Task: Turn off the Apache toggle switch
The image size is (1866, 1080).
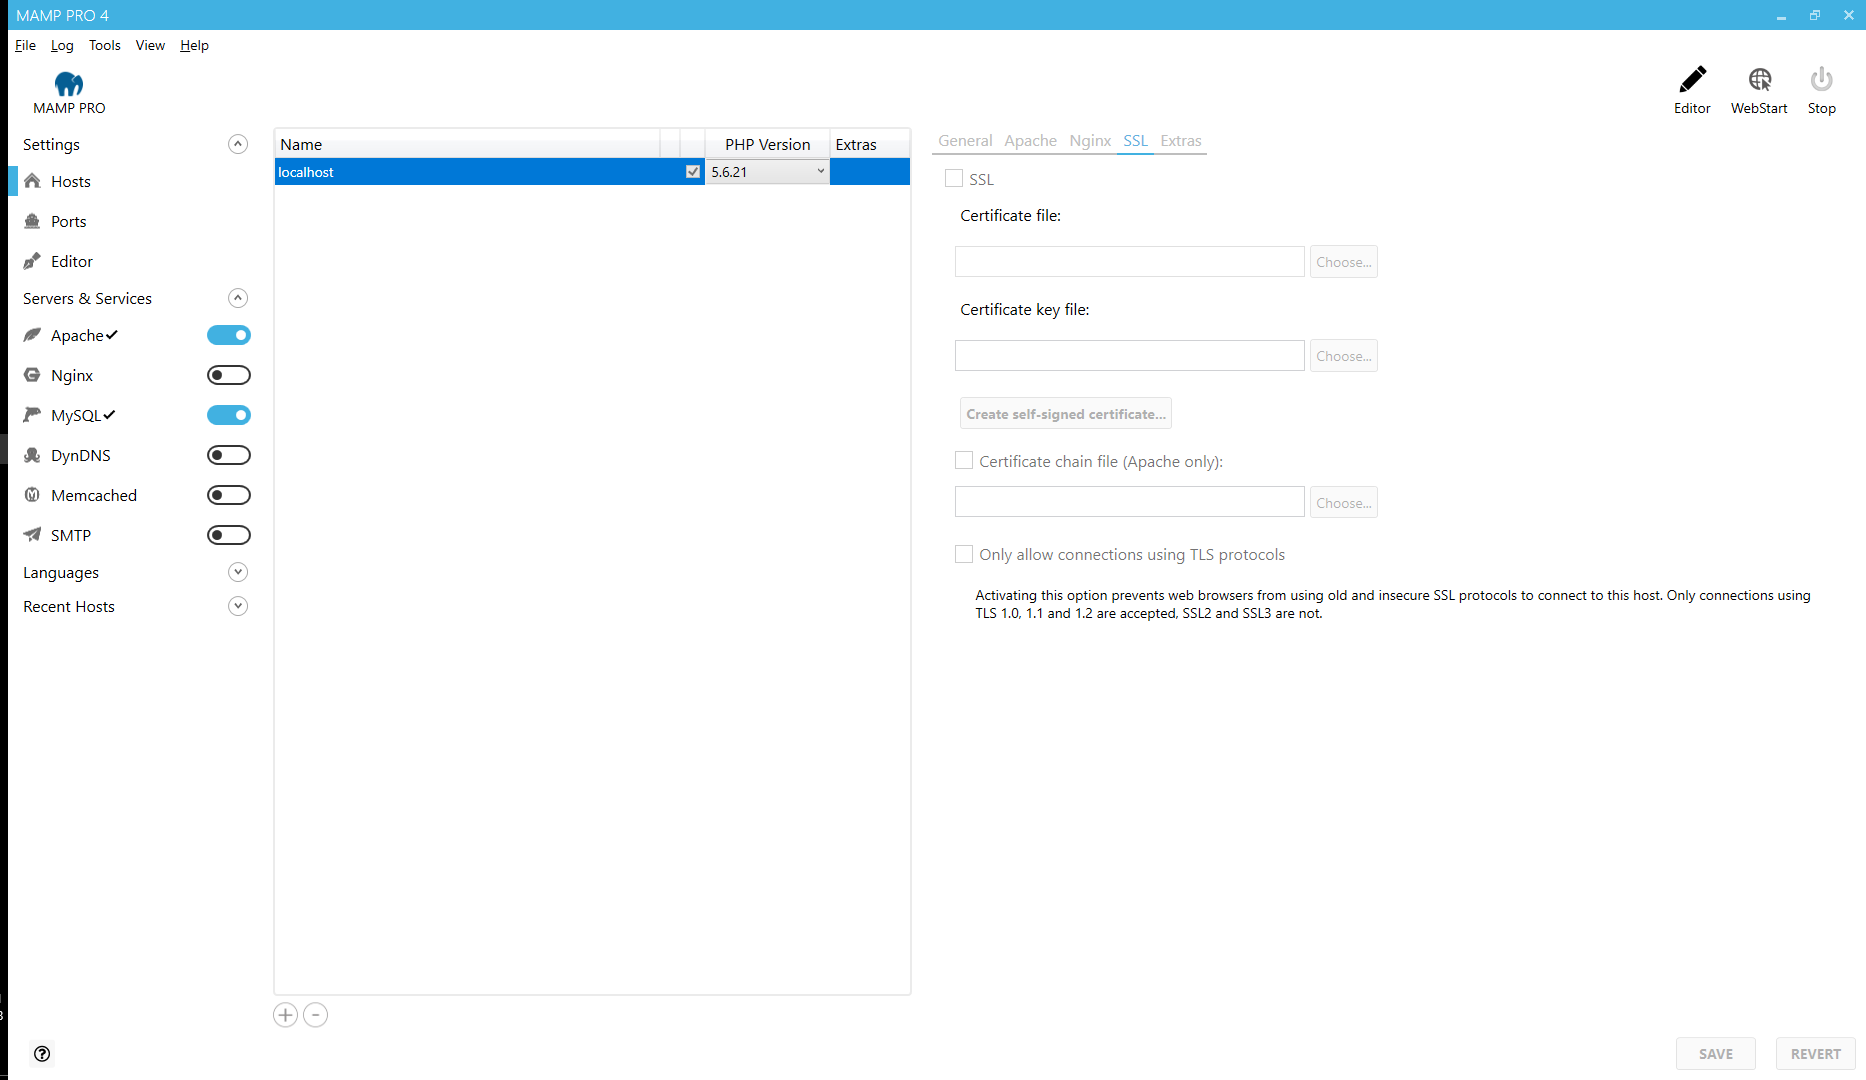Action: (x=229, y=335)
